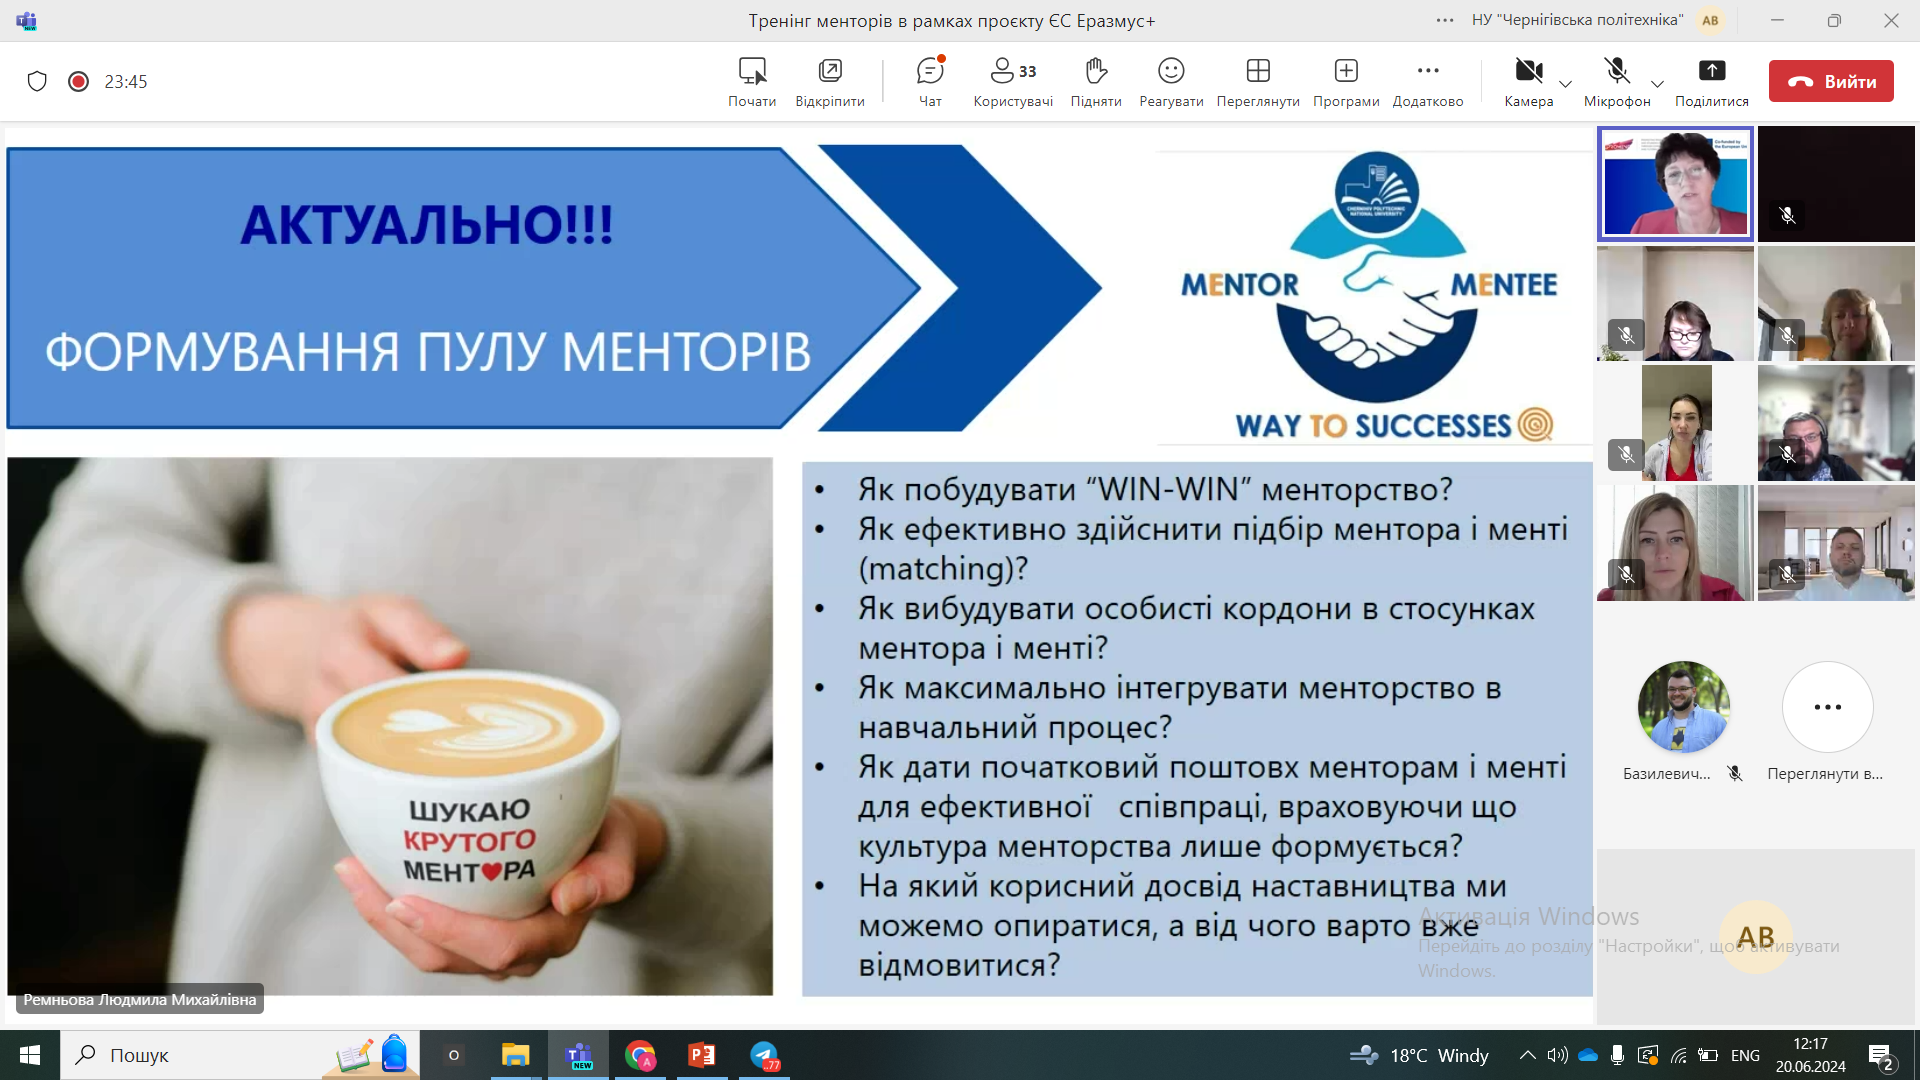Viewport: 1920px width, 1080px height.
Task: Open the title bar ellipsis settings menu
Action: [x=1445, y=20]
